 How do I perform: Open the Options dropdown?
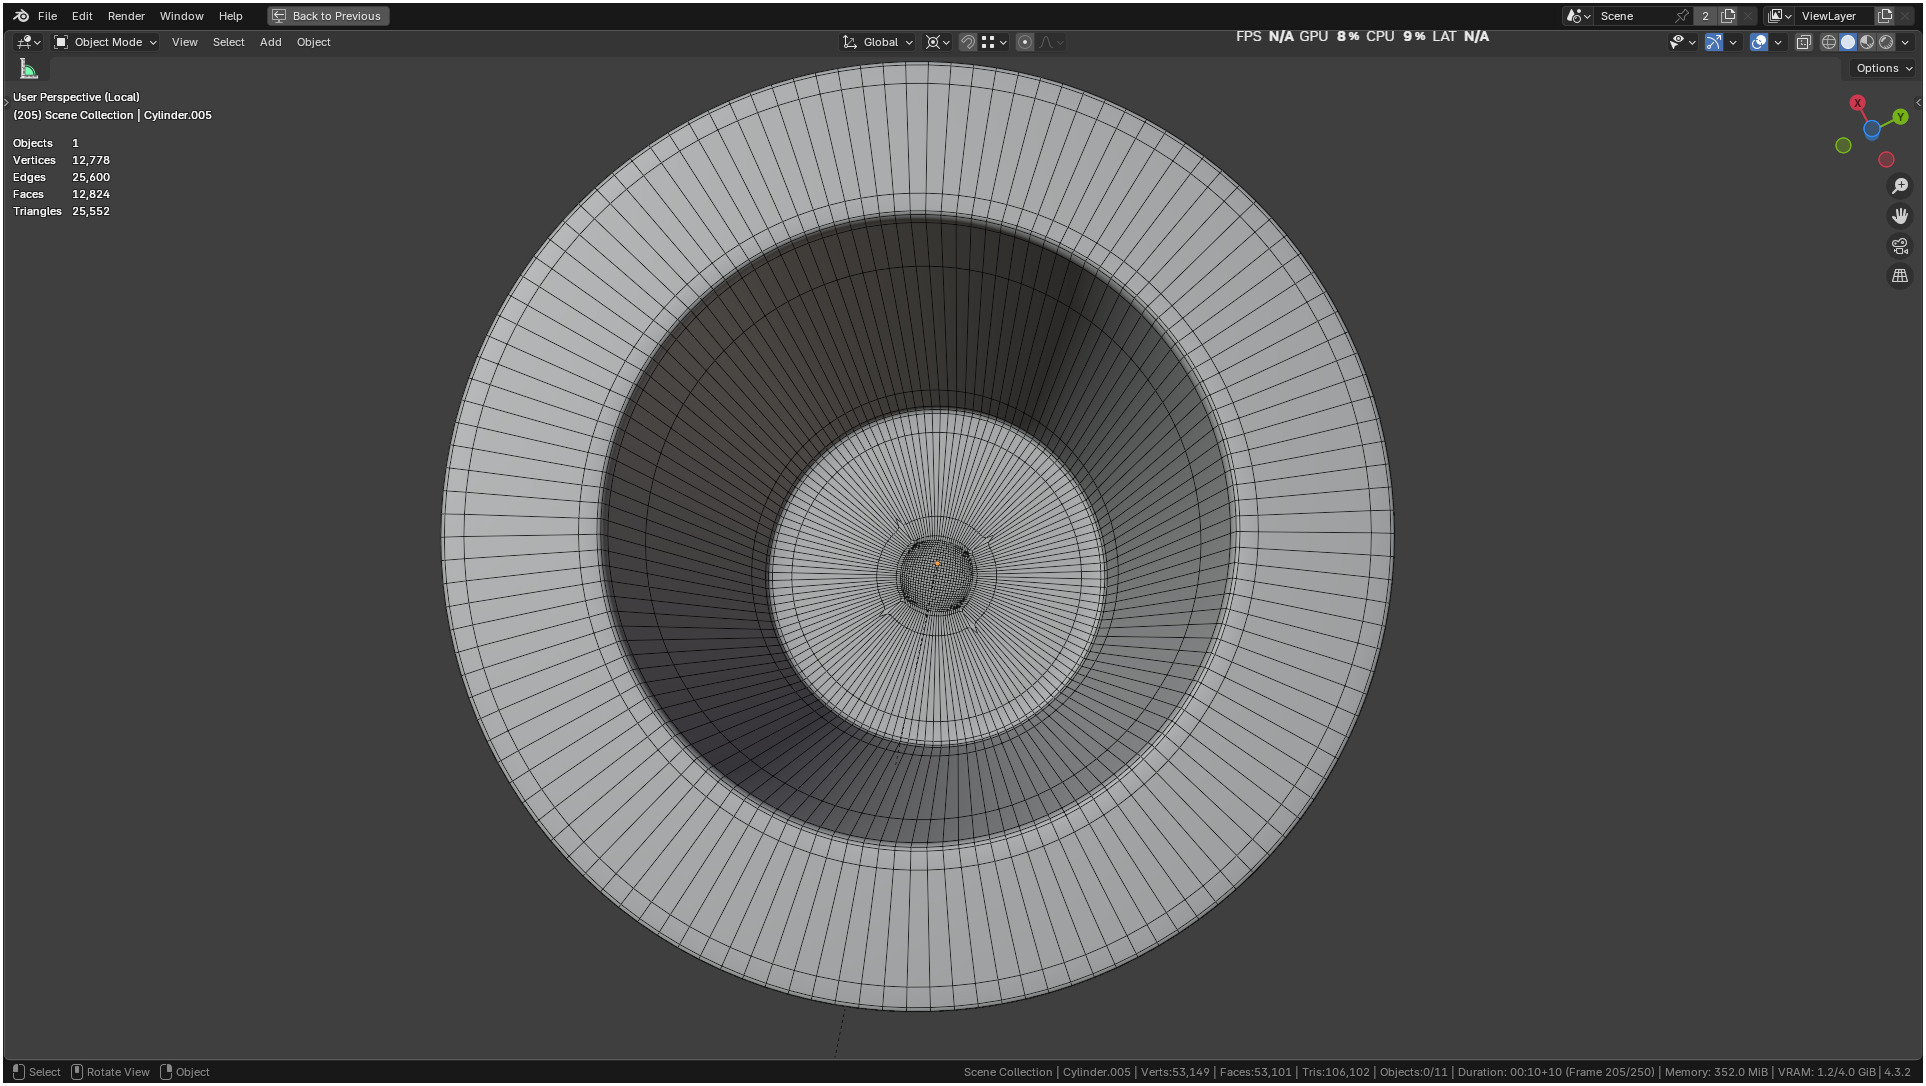click(x=1884, y=68)
